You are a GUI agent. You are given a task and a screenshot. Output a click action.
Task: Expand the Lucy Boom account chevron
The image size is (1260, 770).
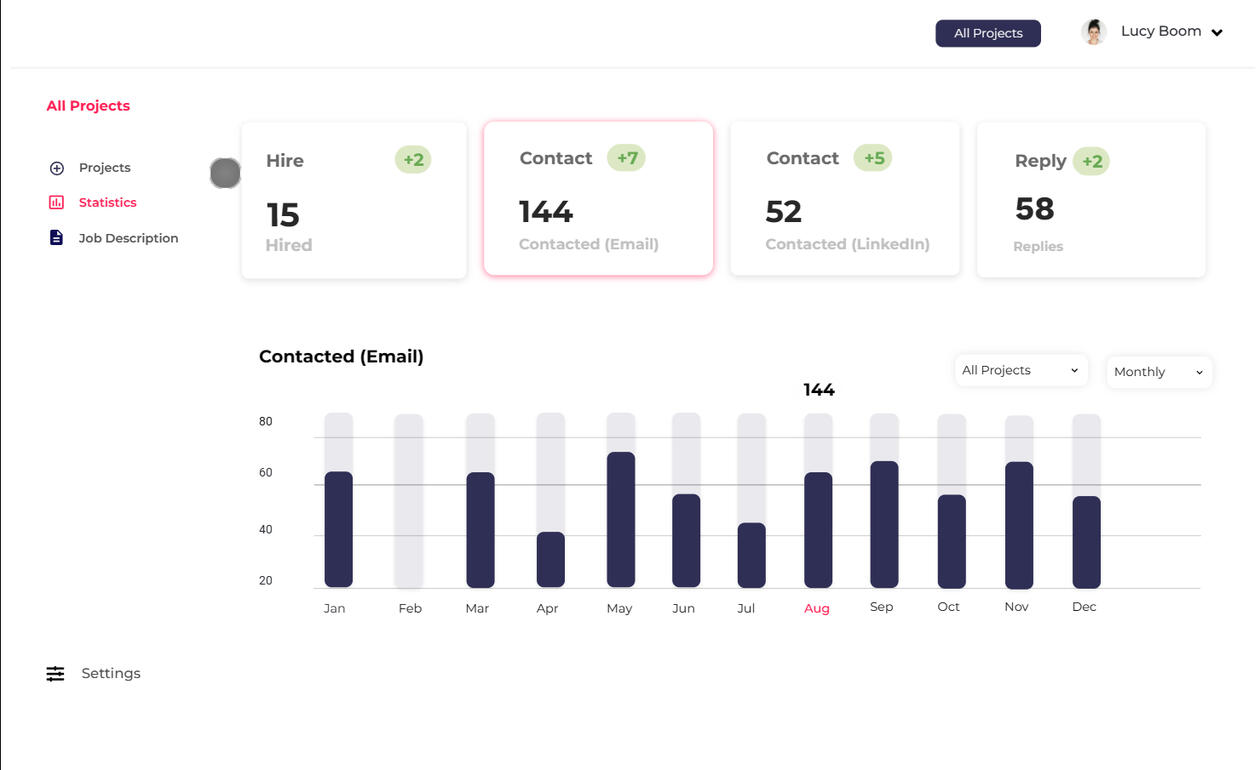(x=1217, y=33)
